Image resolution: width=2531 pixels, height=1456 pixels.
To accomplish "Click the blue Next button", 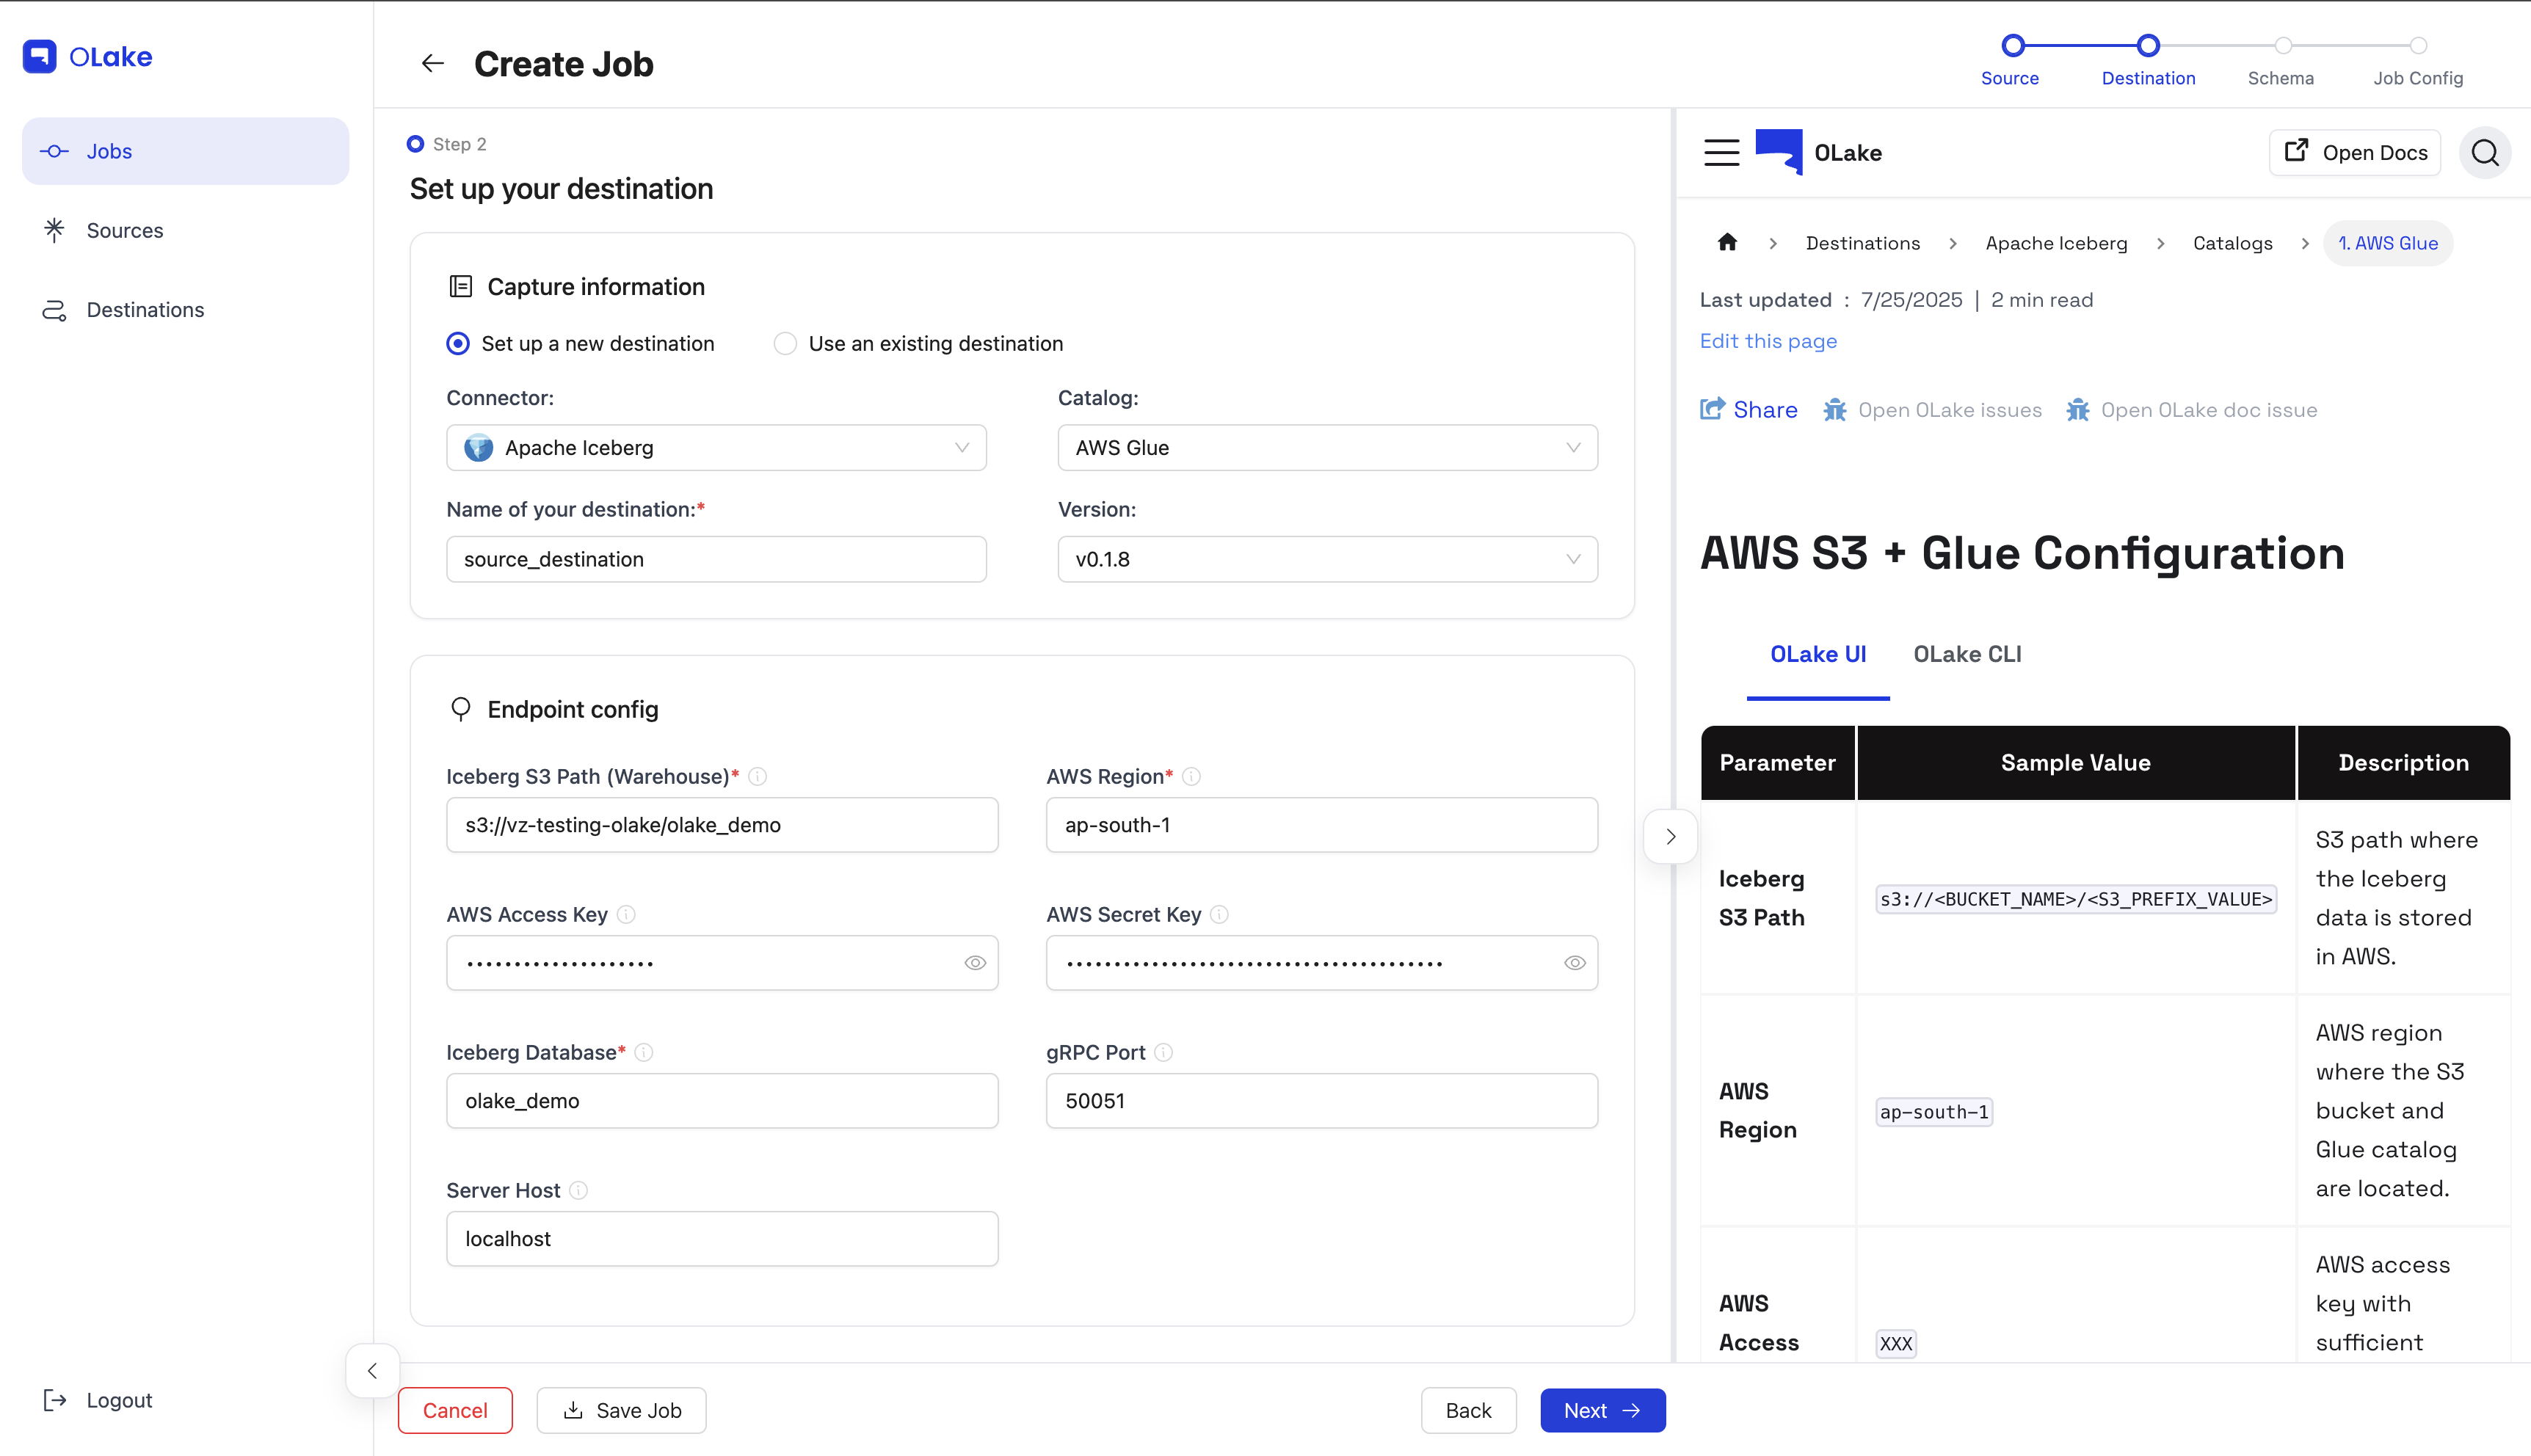I will [1602, 1410].
